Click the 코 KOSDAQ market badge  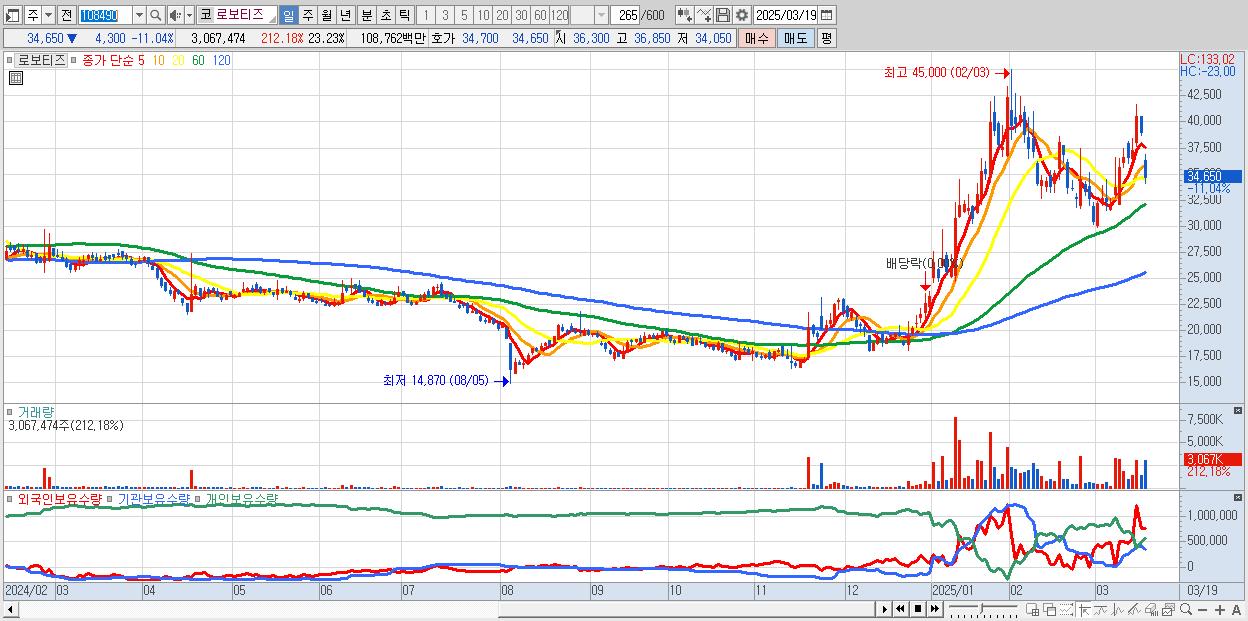pyautogui.click(x=205, y=16)
